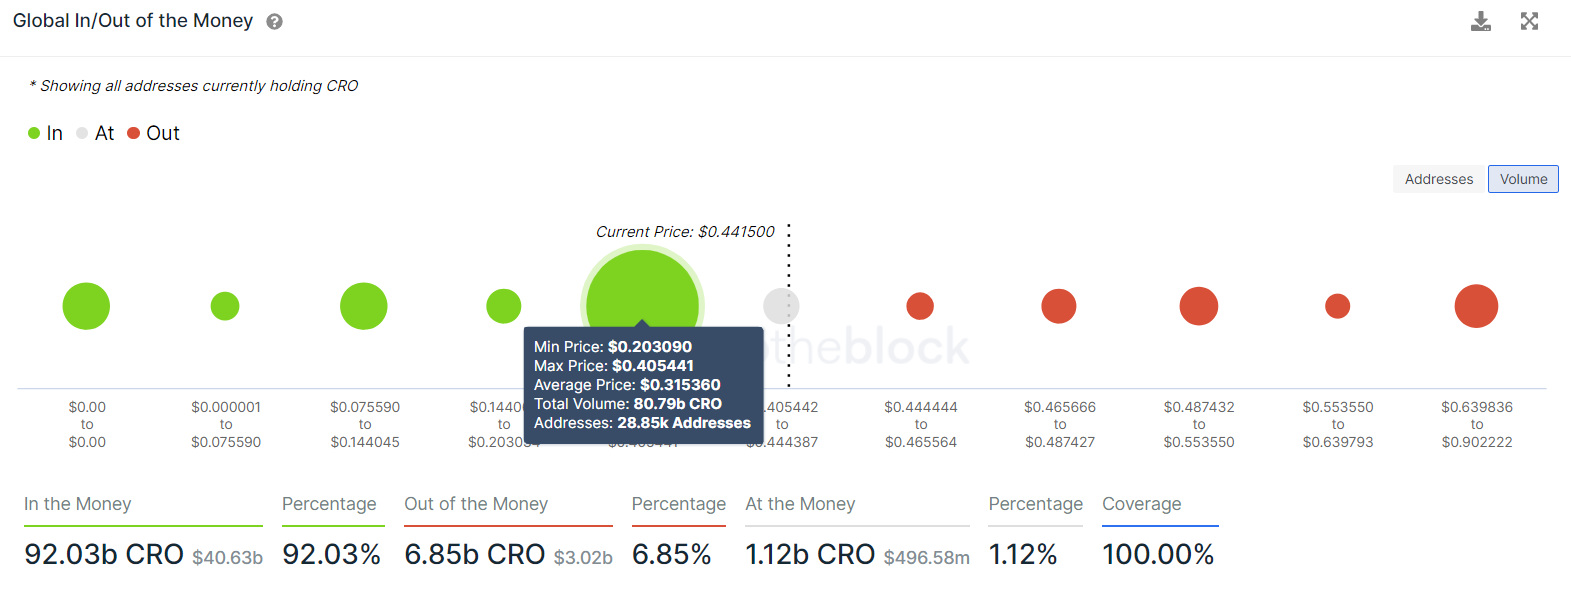Click red bubble for $0.639836 to $0.902222

pyautogui.click(x=1476, y=306)
